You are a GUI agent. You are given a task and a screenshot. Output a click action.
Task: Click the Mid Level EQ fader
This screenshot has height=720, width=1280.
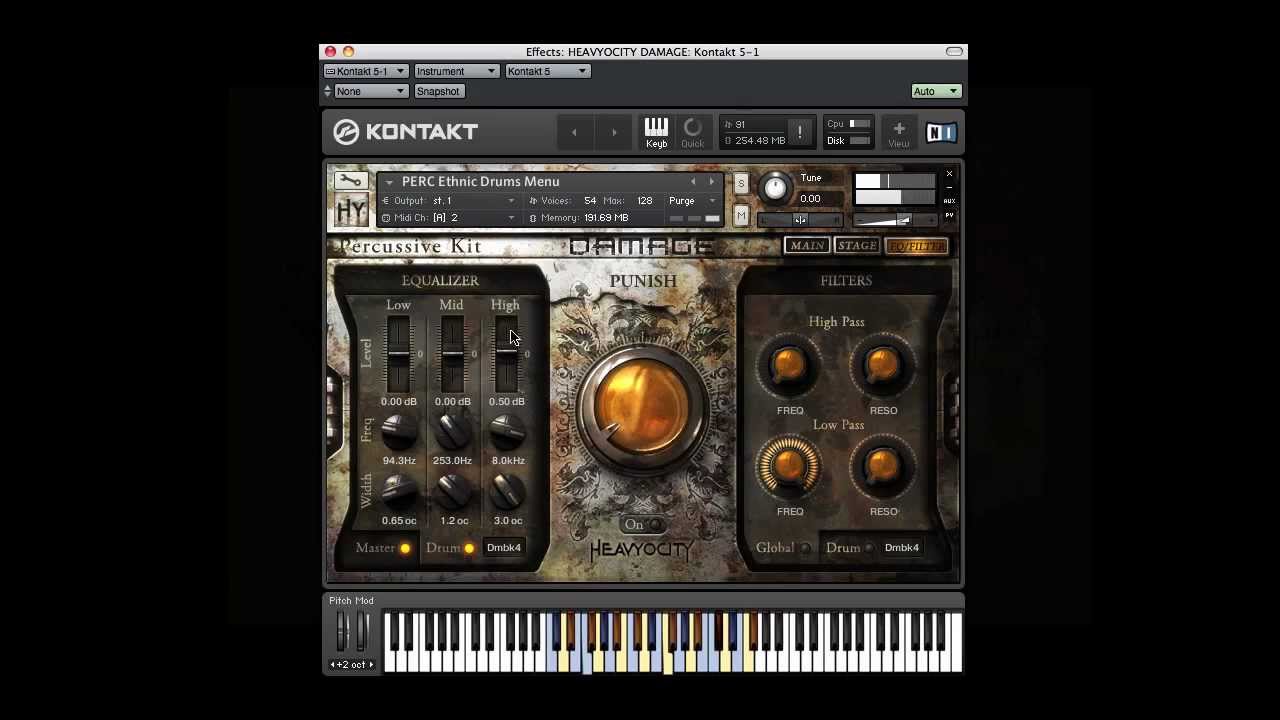pos(452,355)
